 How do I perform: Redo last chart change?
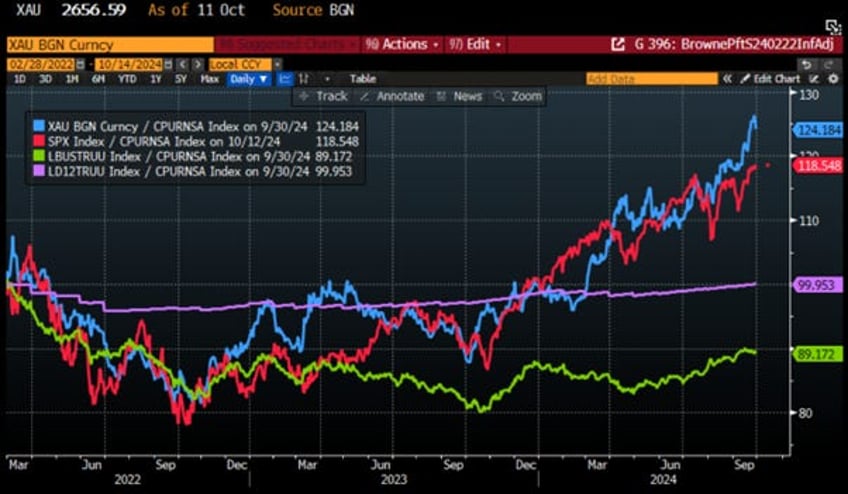(x=829, y=64)
